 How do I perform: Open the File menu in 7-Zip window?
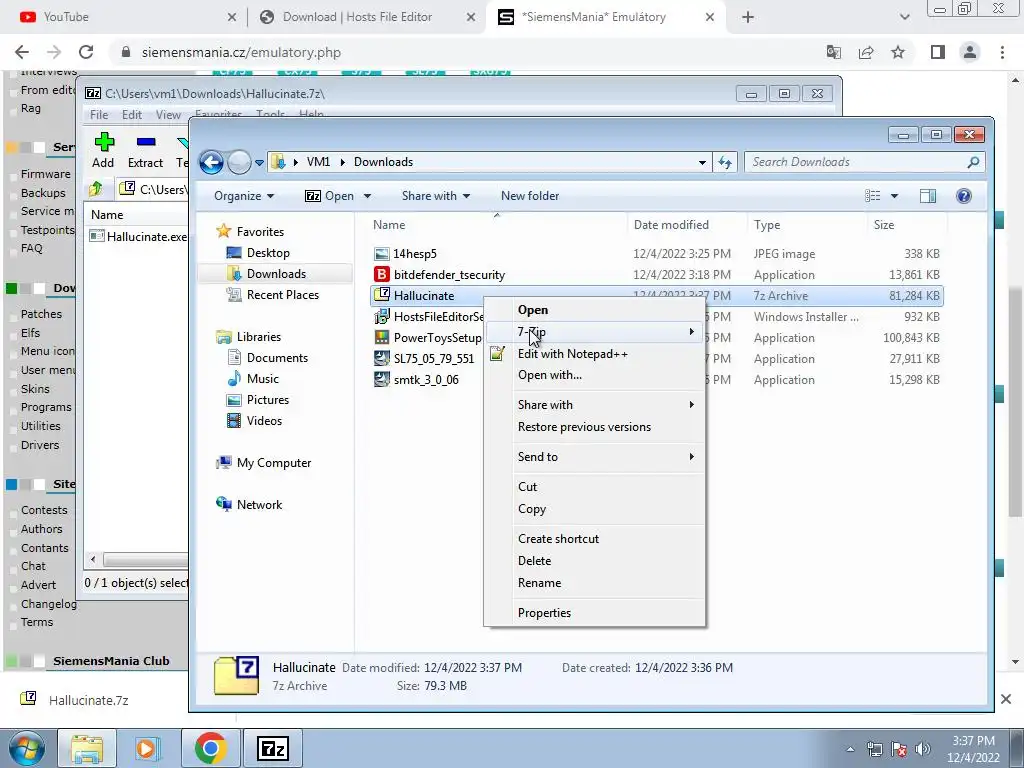click(x=99, y=115)
